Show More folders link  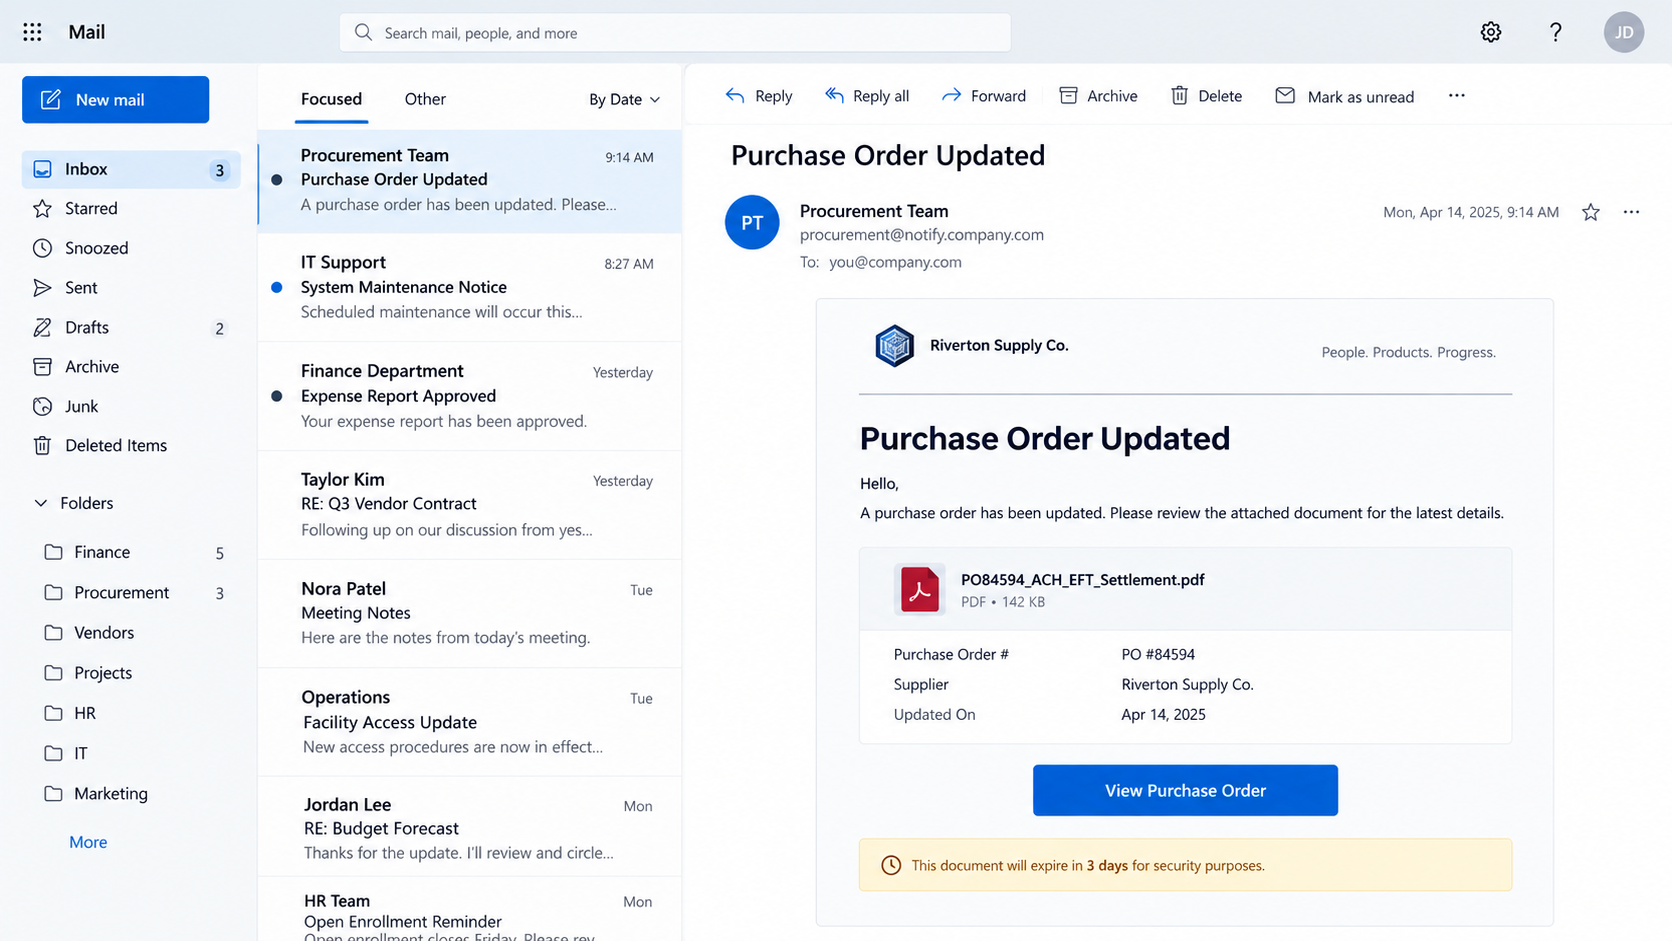point(88,842)
